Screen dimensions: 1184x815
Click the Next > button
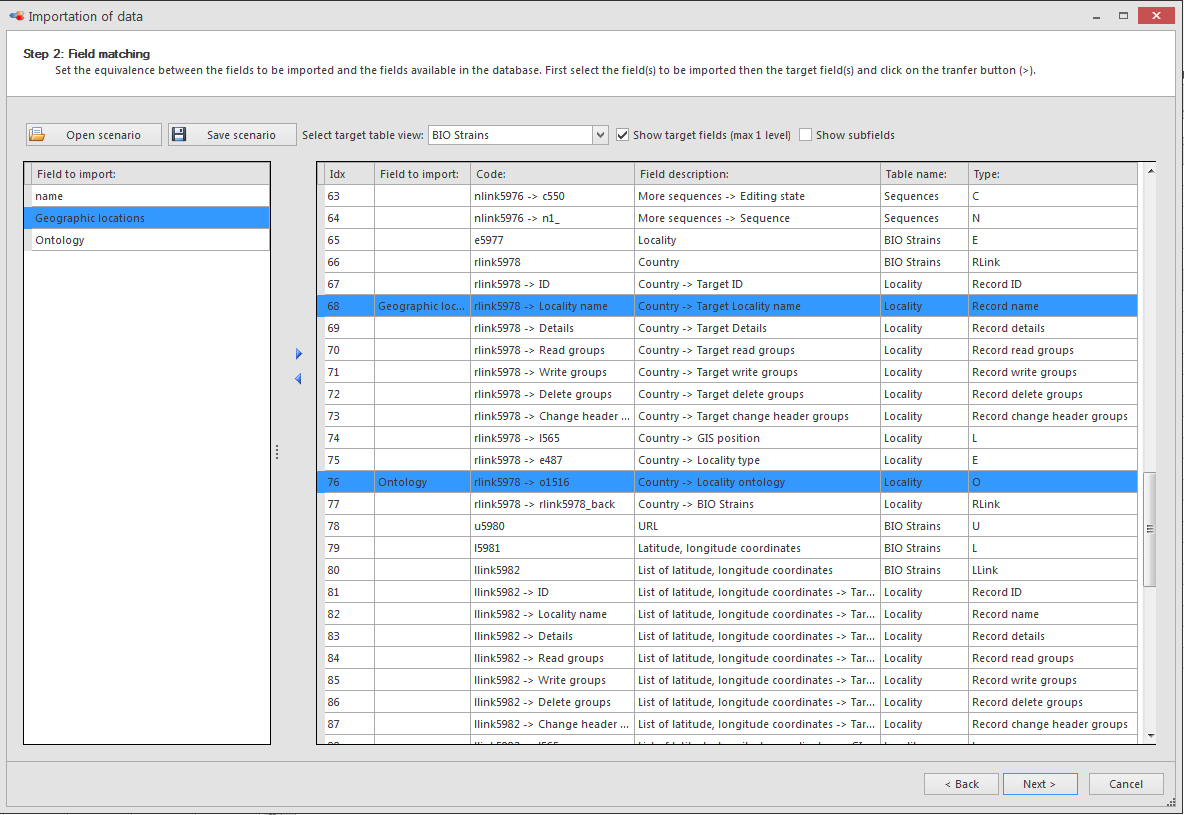click(1040, 784)
